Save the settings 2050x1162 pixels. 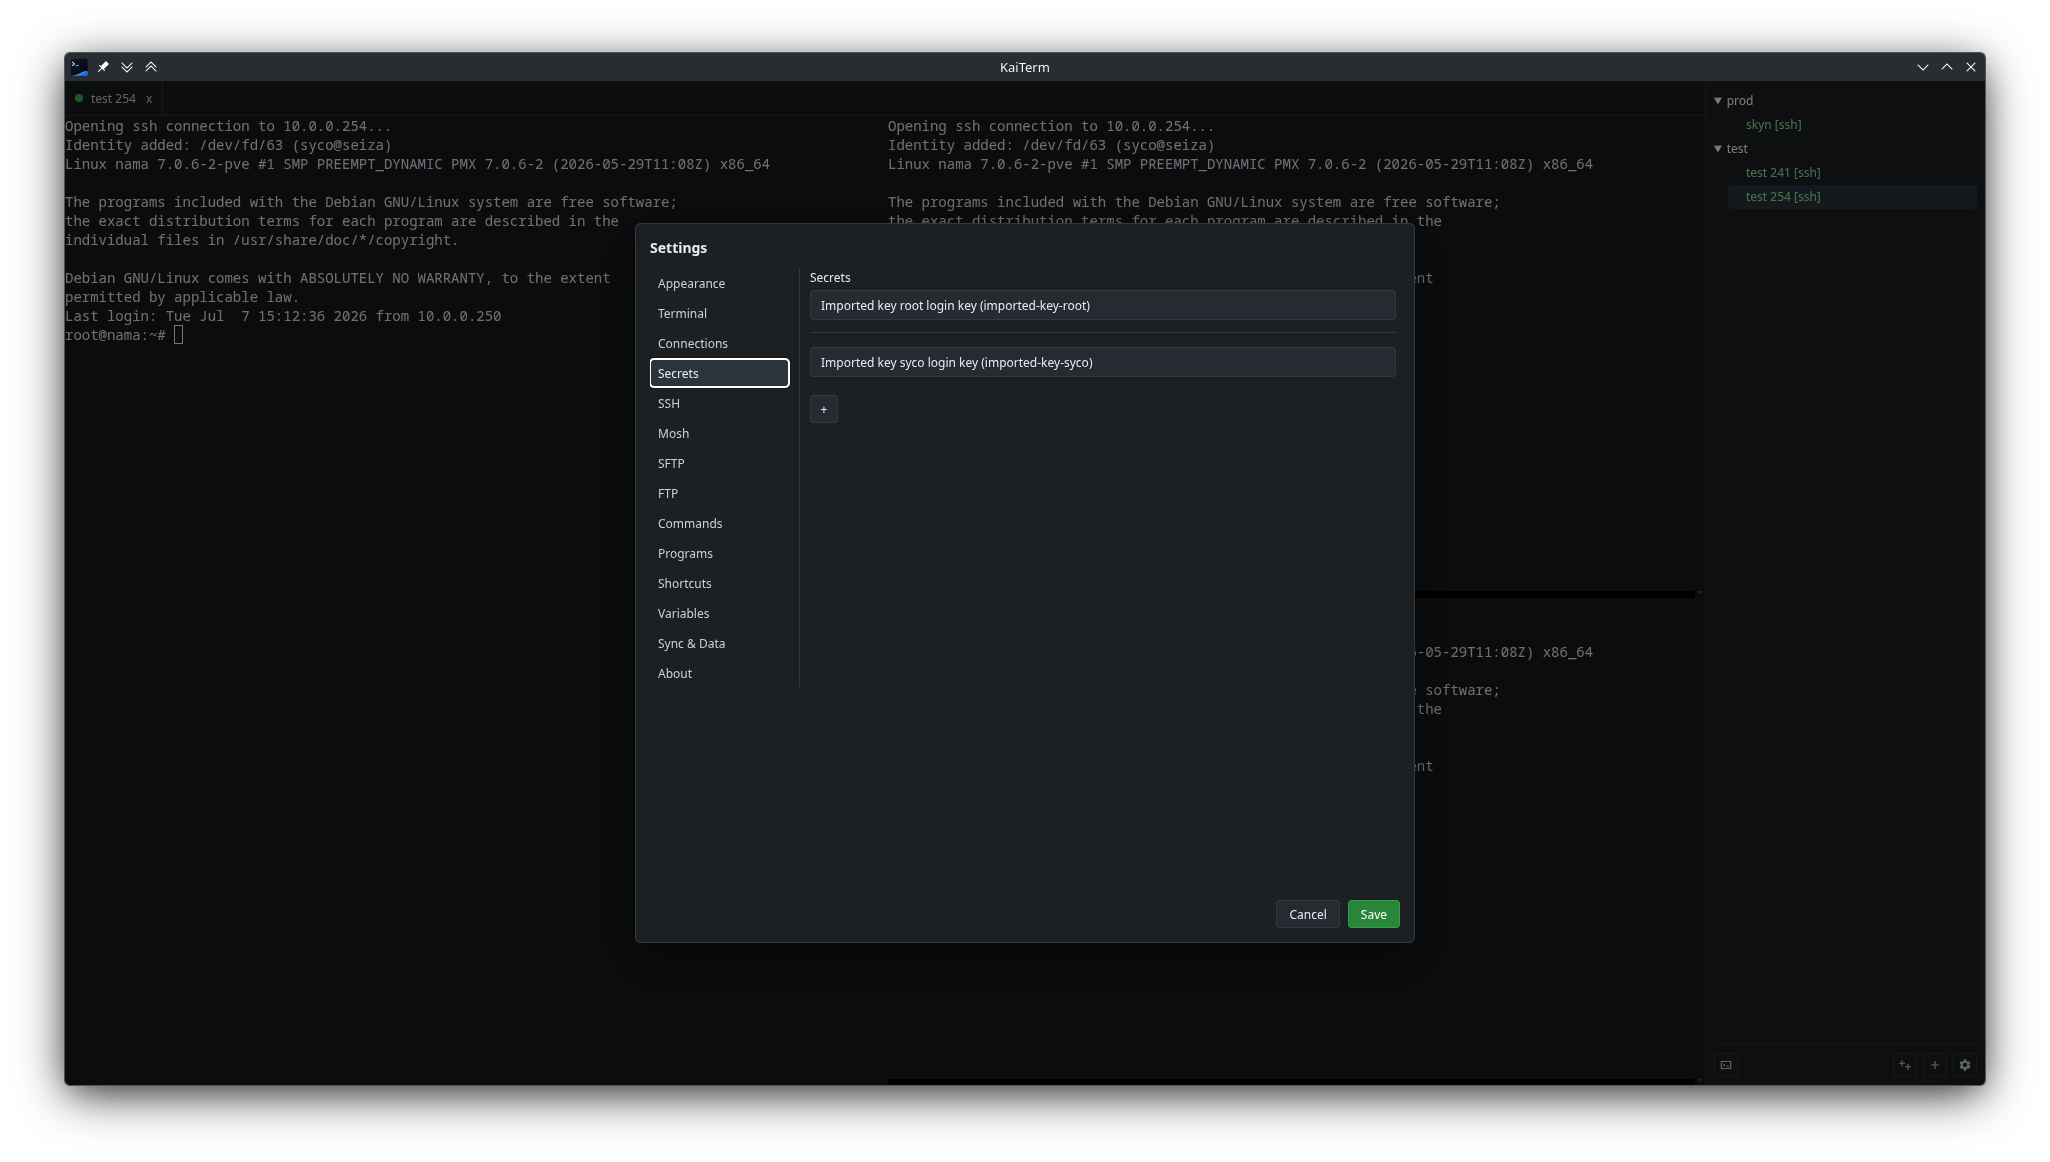[x=1373, y=915]
